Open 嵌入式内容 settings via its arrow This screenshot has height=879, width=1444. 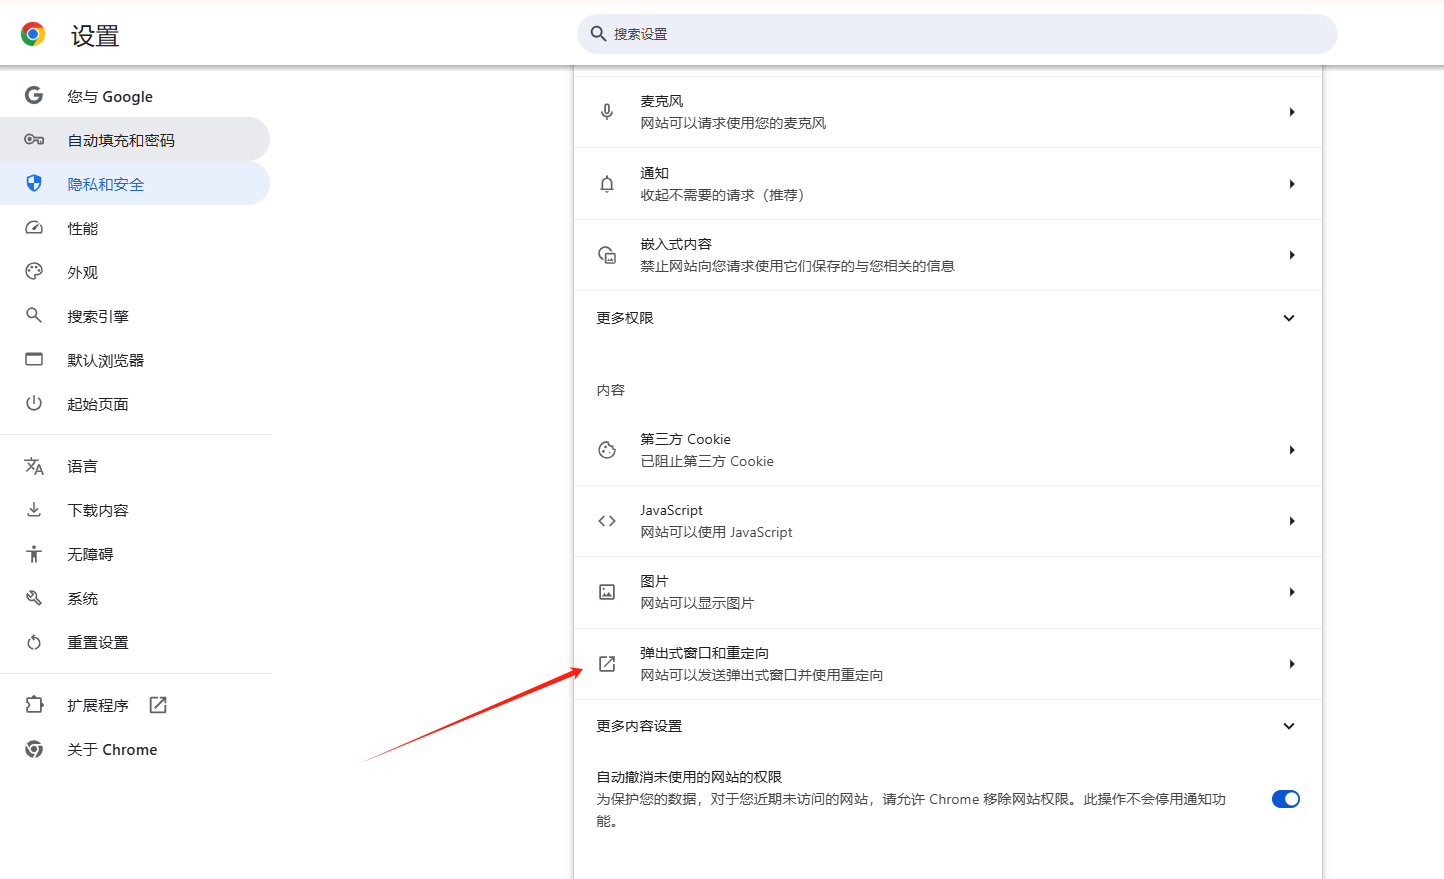coord(1292,255)
